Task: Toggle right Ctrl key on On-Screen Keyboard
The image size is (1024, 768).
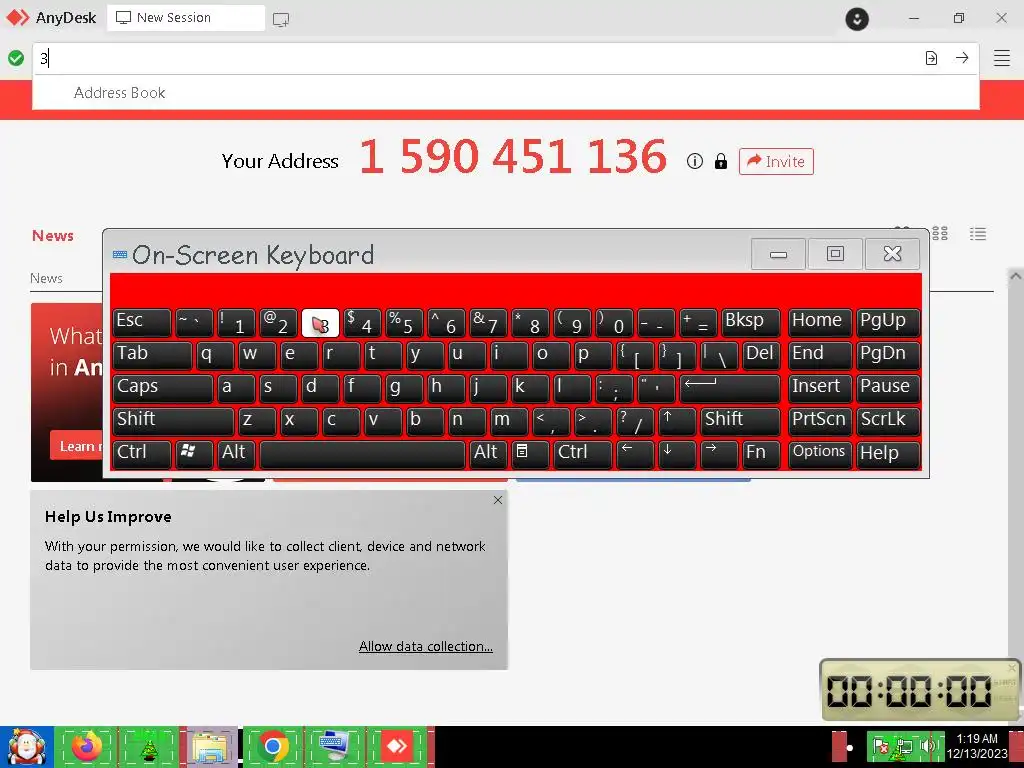Action: (583, 454)
